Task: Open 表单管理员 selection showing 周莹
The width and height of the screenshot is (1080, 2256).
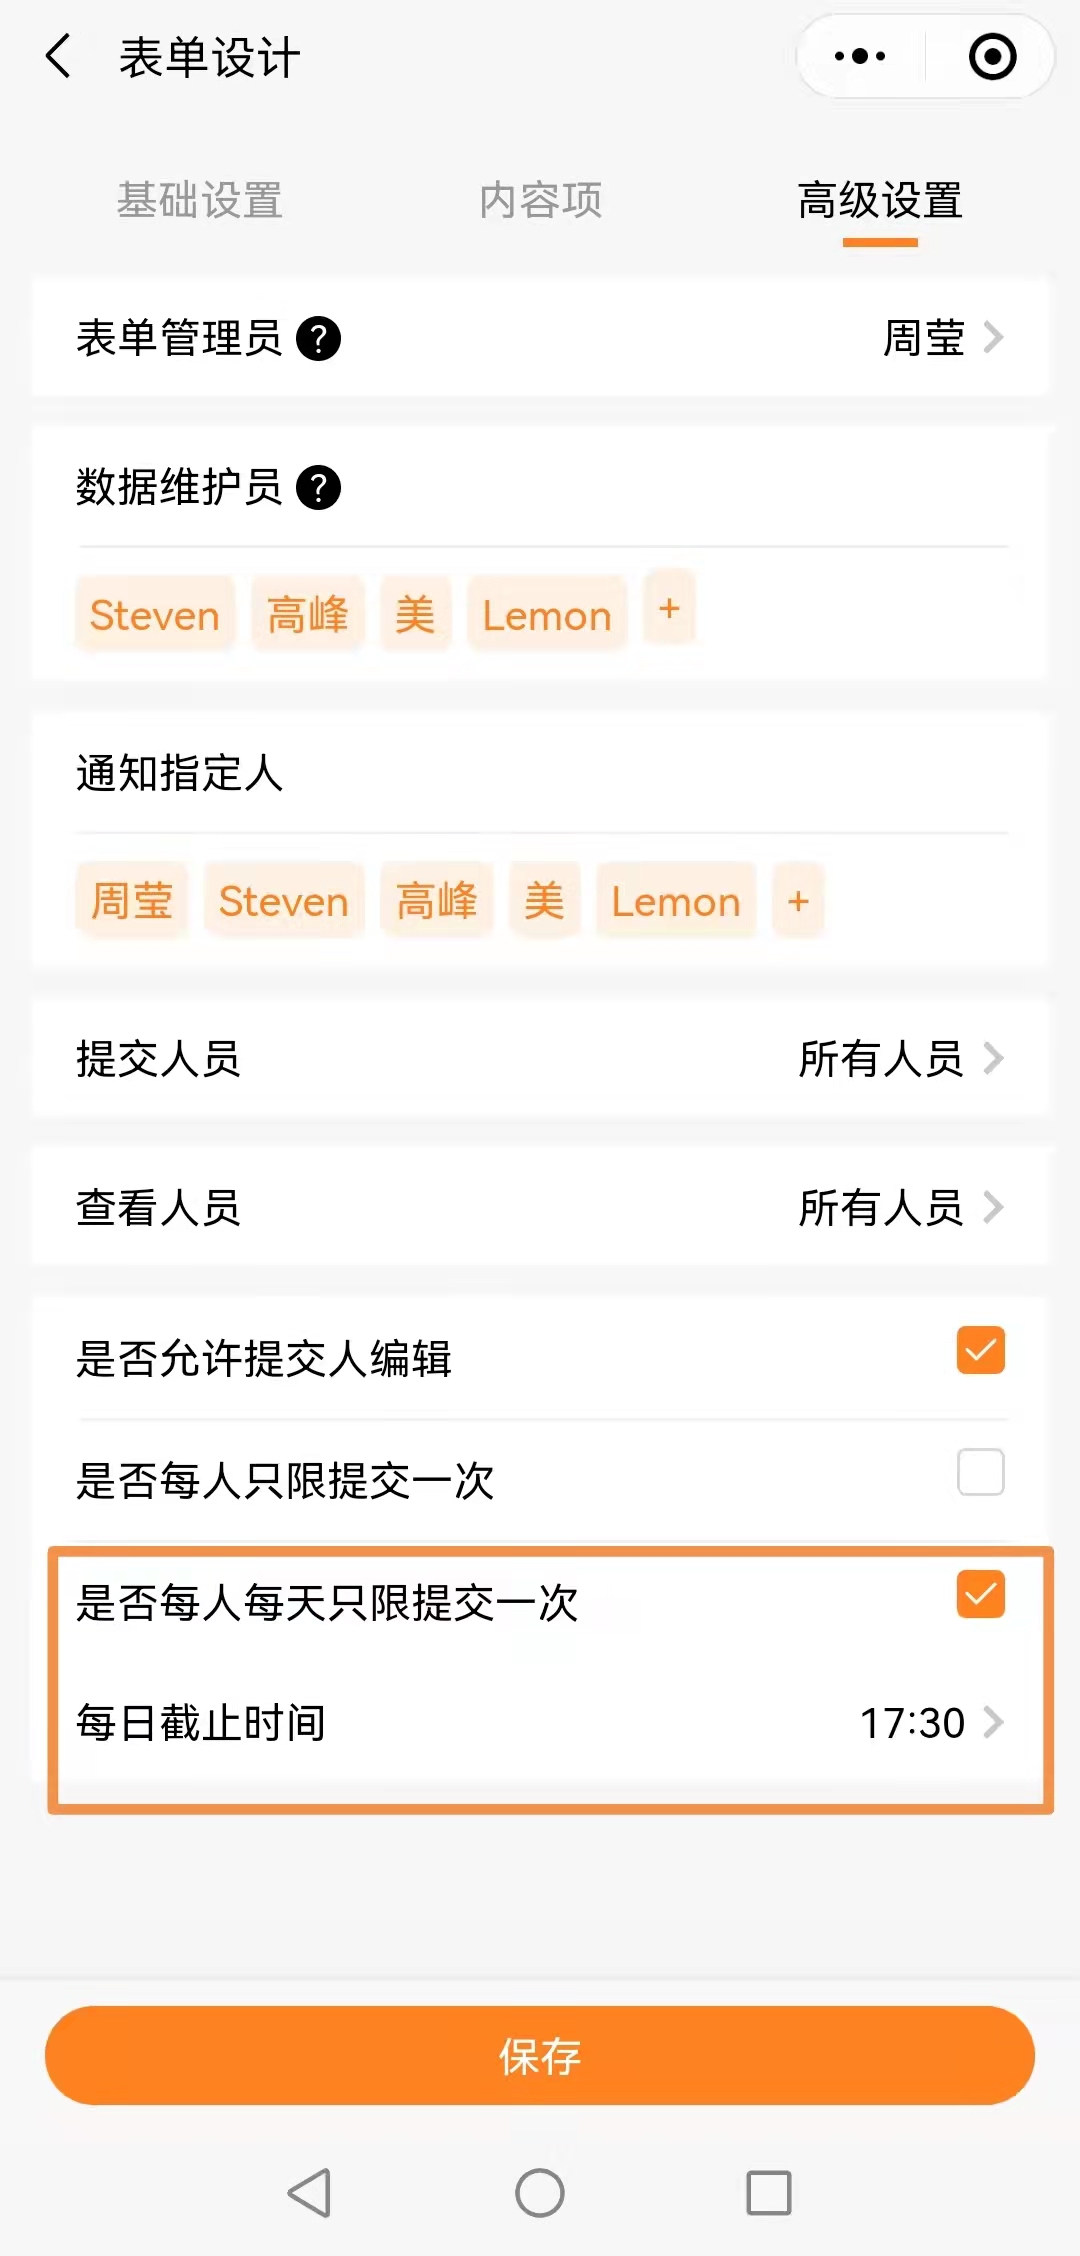Action: 940,338
